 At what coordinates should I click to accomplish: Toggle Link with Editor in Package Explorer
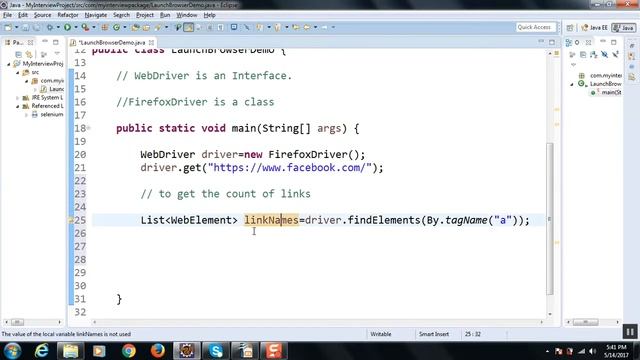(x=29, y=54)
